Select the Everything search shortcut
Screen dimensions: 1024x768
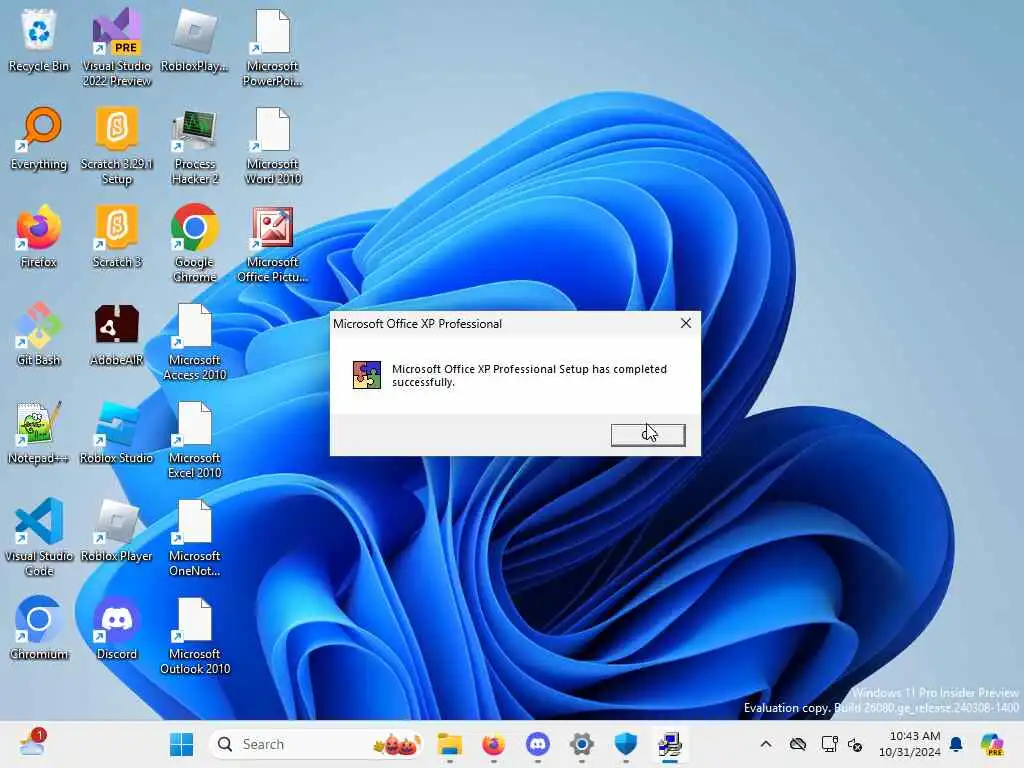coord(39,138)
